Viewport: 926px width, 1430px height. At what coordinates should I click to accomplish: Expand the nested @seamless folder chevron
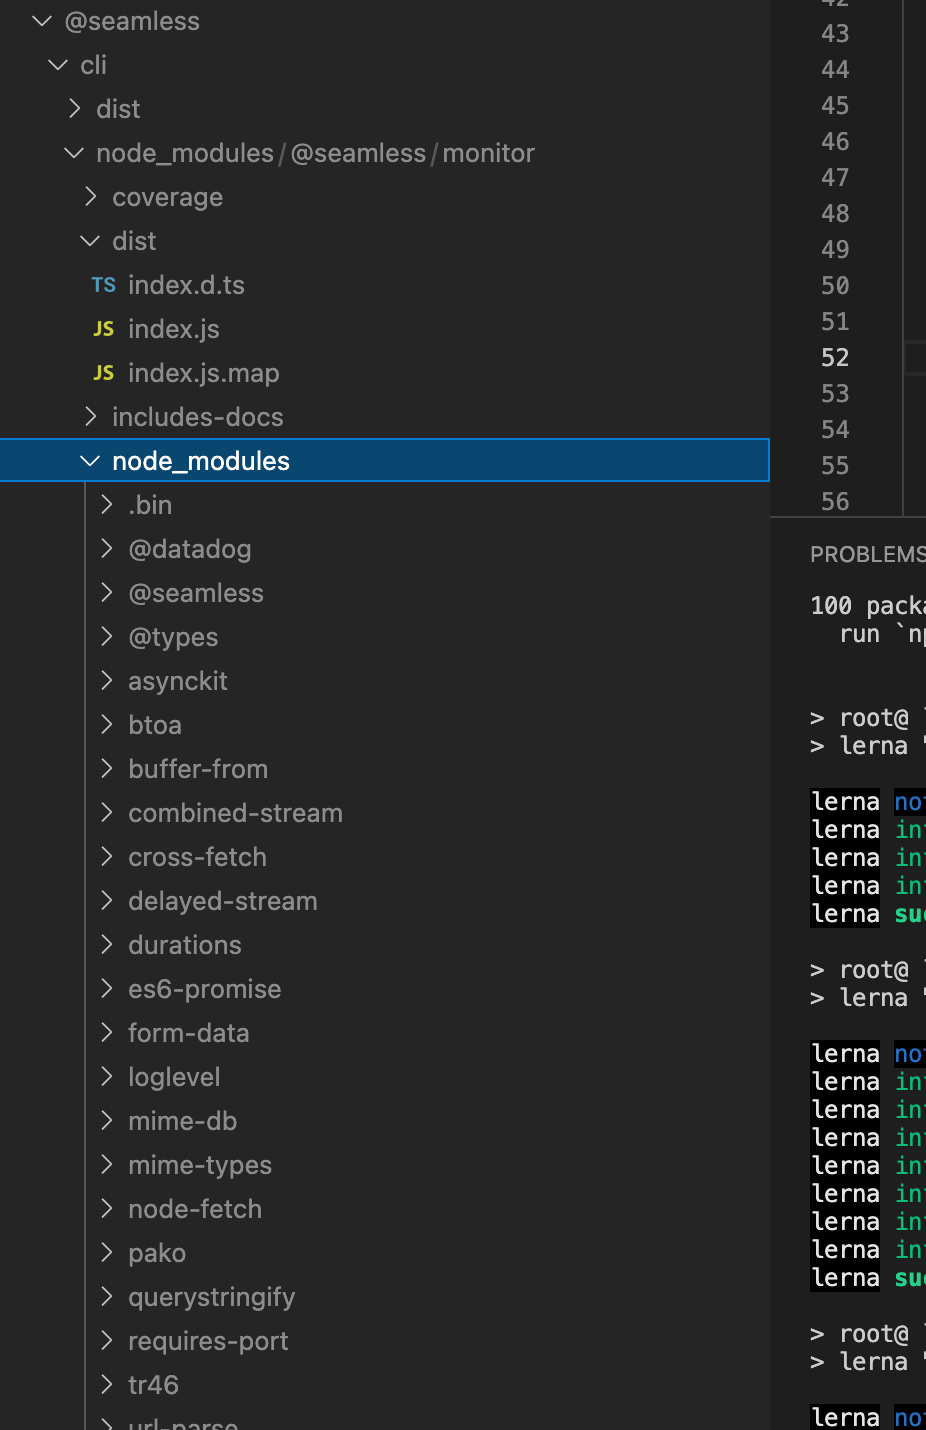click(x=106, y=593)
